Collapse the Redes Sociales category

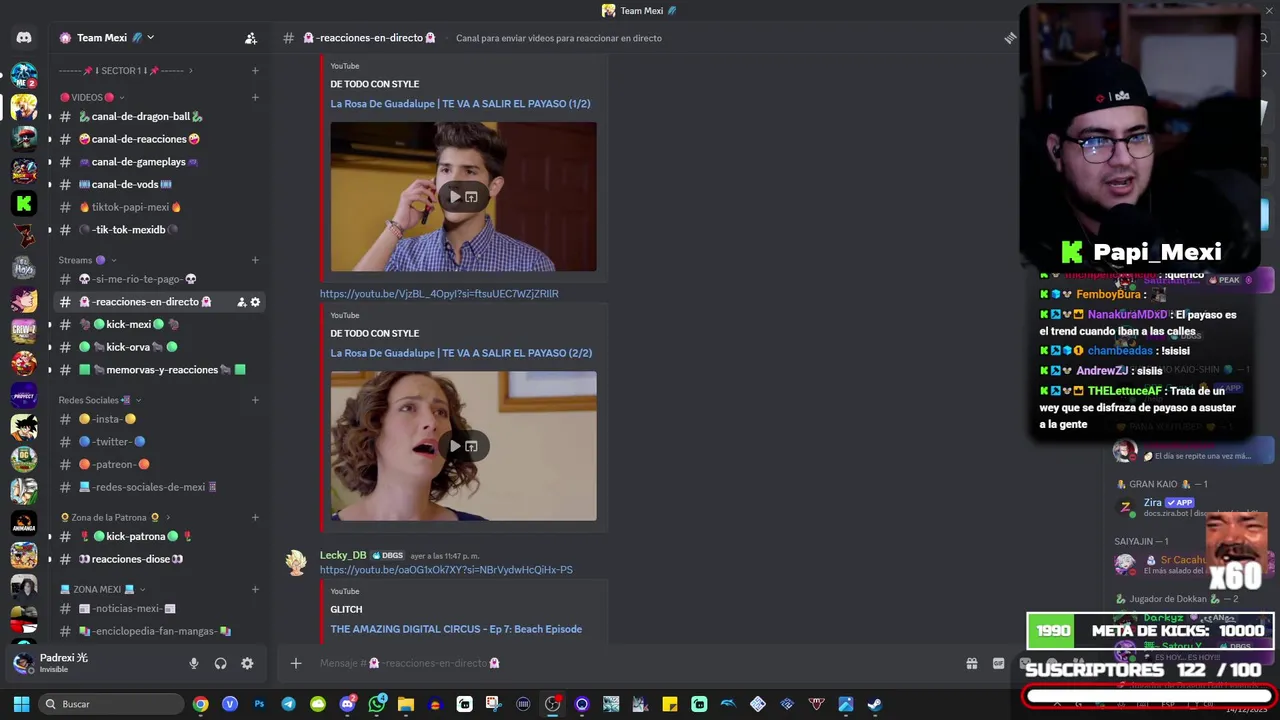coord(100,400)
